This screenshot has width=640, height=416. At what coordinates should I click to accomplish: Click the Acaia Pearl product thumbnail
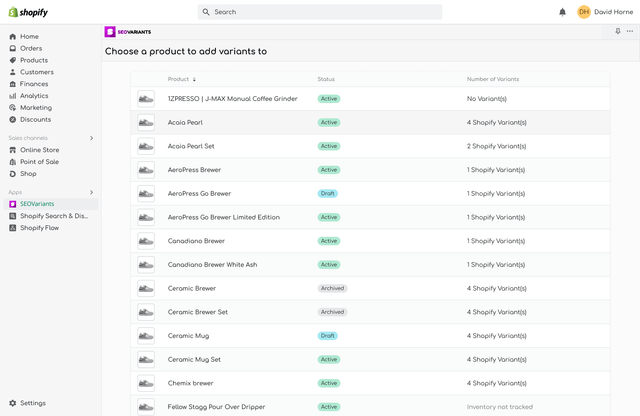[146, 122]
